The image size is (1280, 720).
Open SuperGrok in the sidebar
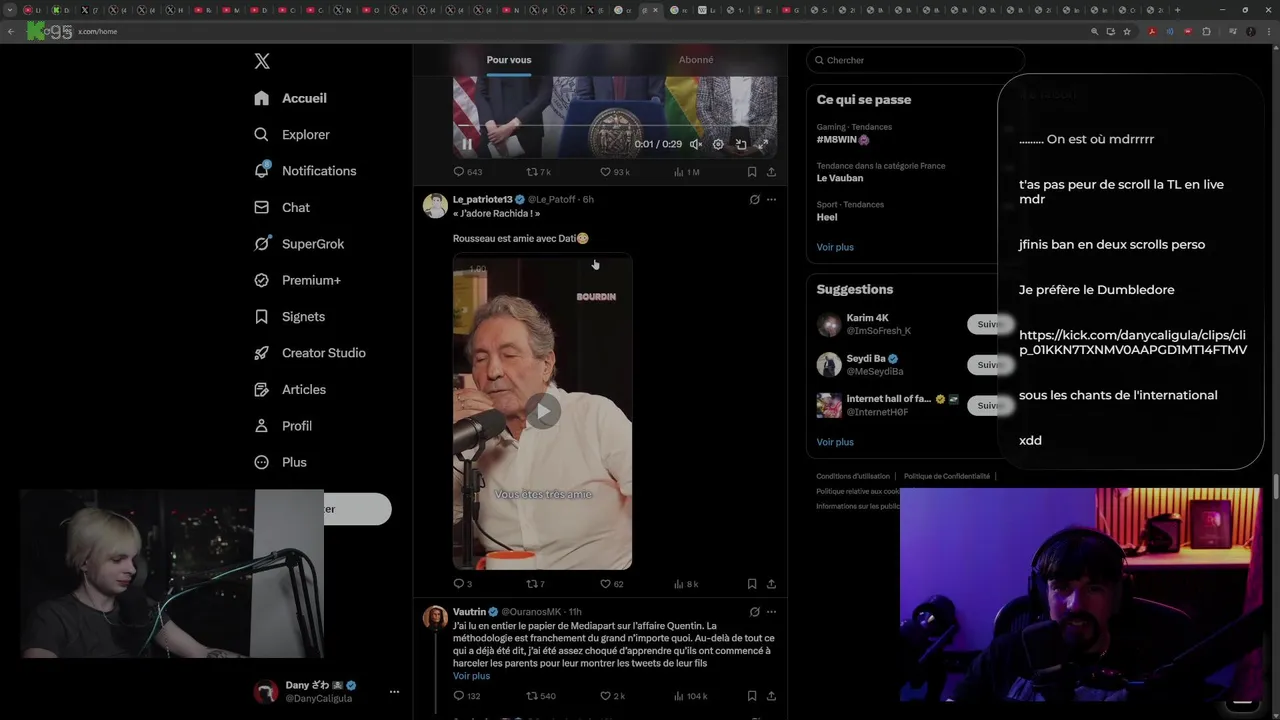click(x=299, y=244)
